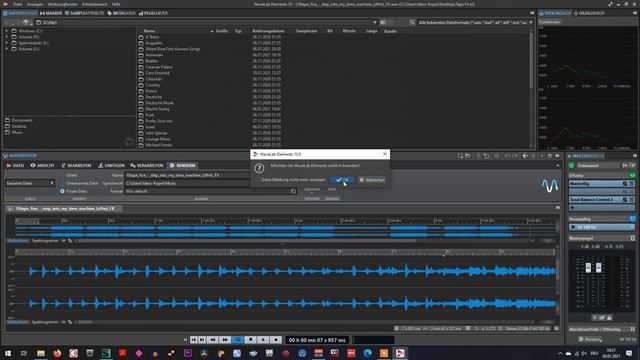Switch to the Marker tab
The height and width of the screenshot is (360, 640).
pyautogui.click(x=51, y=13)
